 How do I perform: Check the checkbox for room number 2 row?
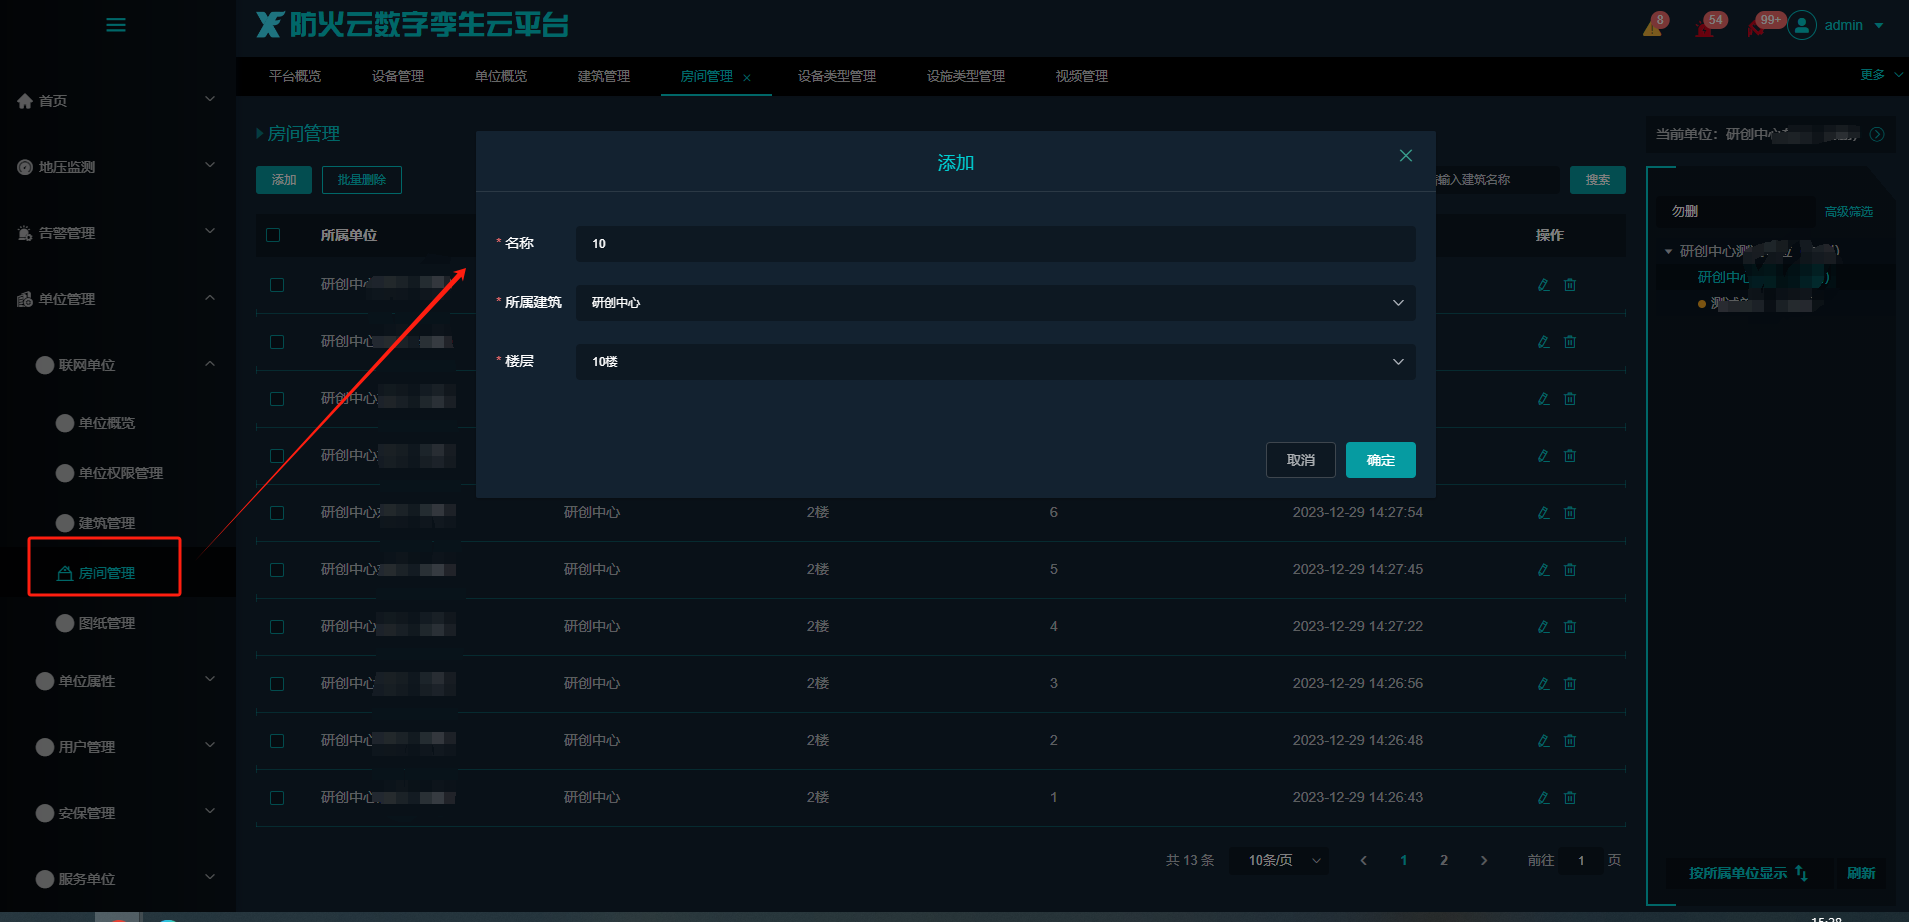[277, 741]
